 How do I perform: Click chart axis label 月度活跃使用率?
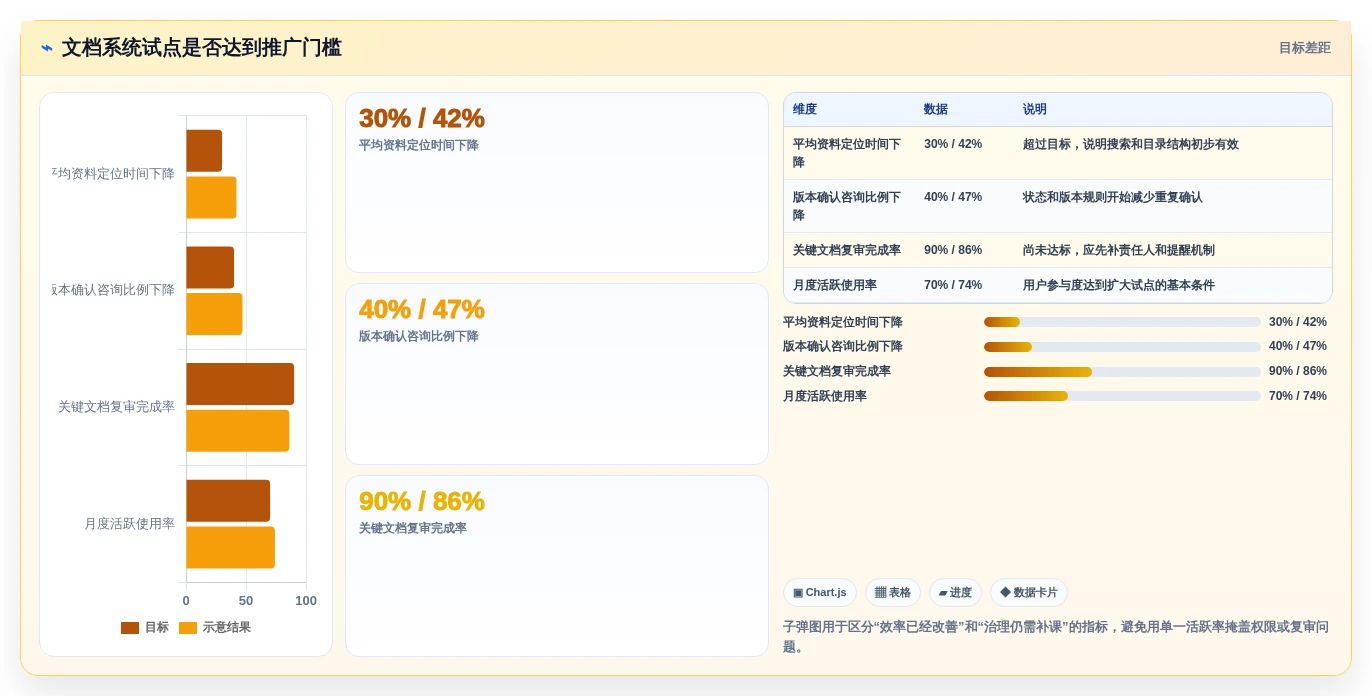(x=130, y=524)
